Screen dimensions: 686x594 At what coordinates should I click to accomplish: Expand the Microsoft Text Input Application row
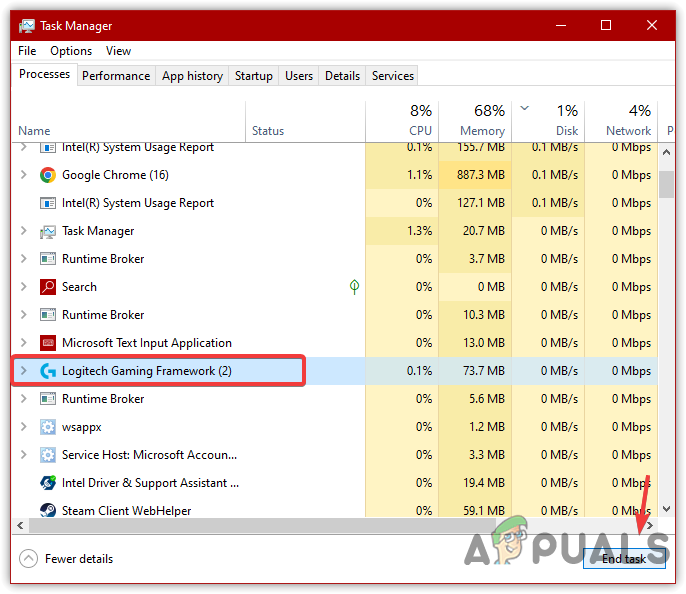tap(24, 343)
